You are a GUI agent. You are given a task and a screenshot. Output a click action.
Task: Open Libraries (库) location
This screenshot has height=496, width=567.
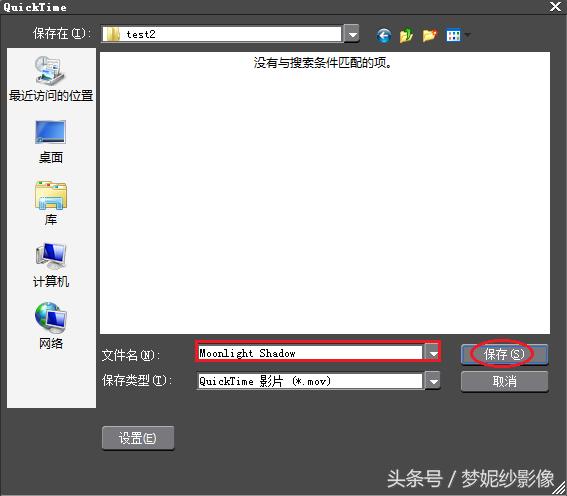point(51,203)
